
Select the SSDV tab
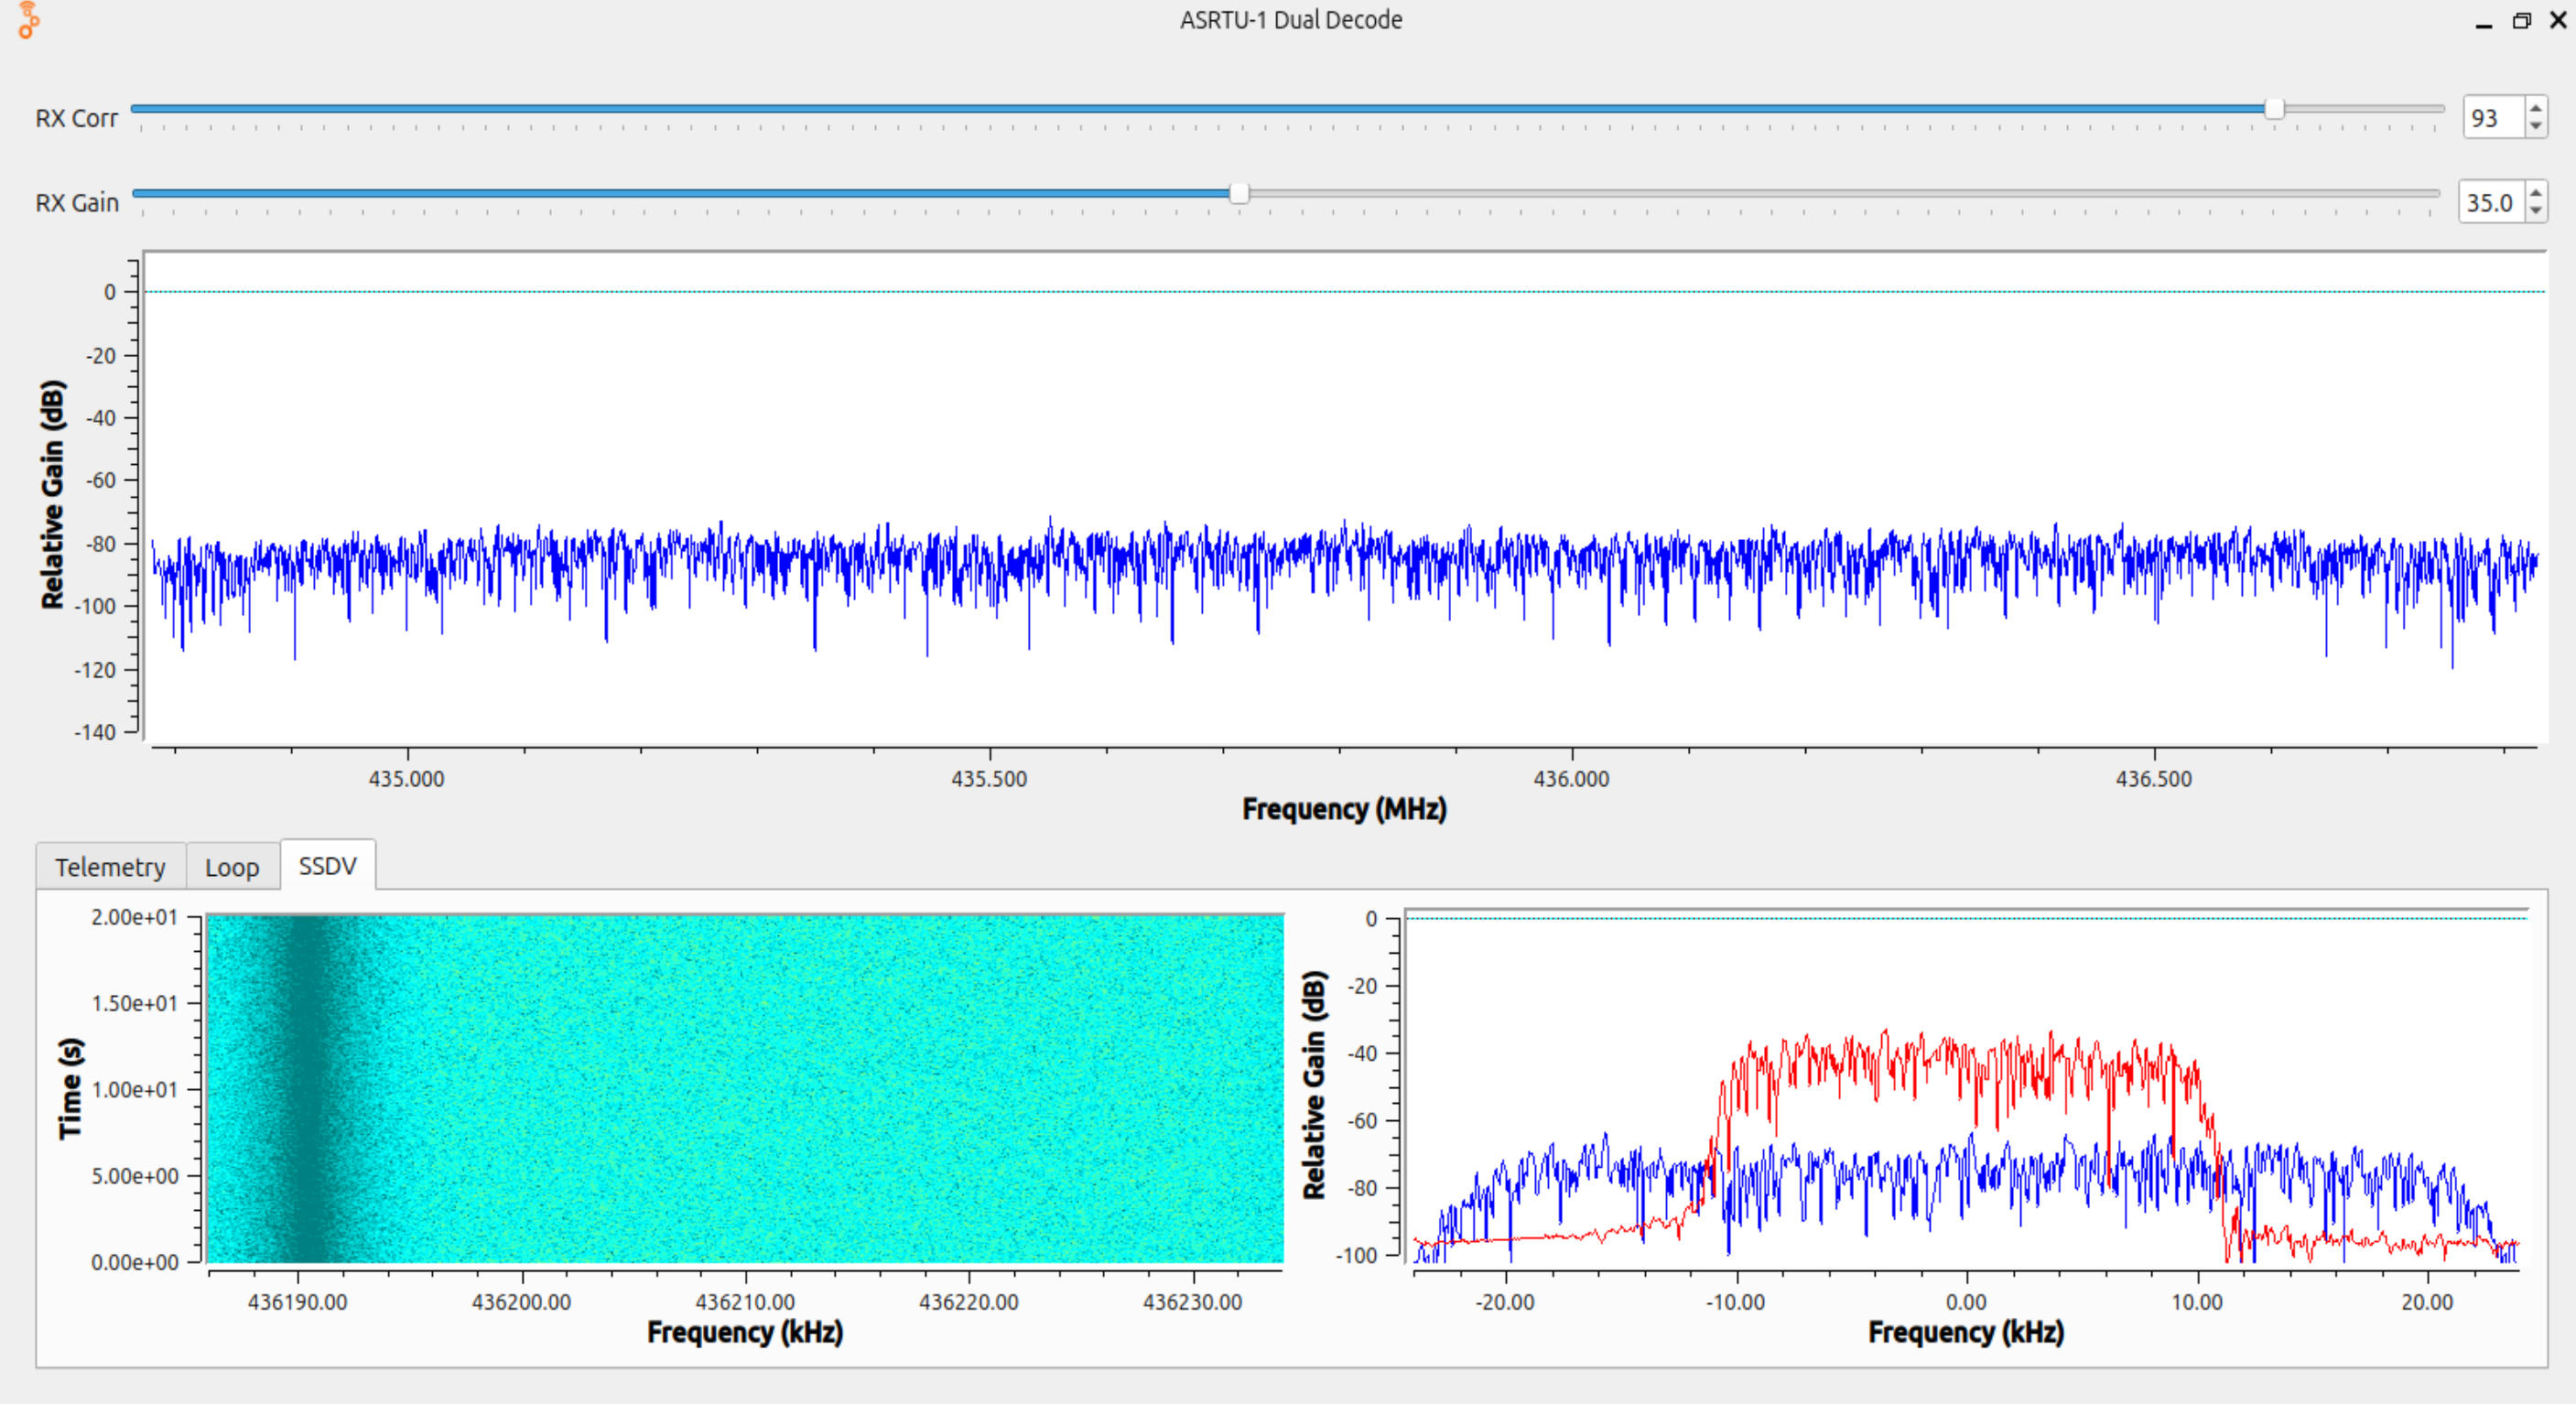coord(327,865)
